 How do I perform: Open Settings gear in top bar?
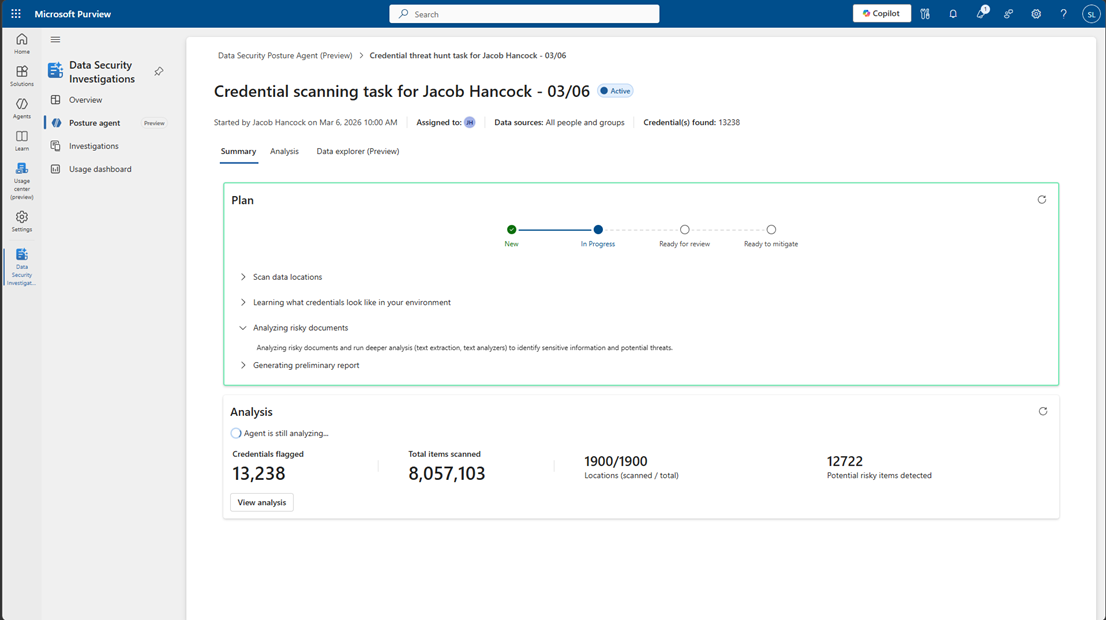point(1036,14)
